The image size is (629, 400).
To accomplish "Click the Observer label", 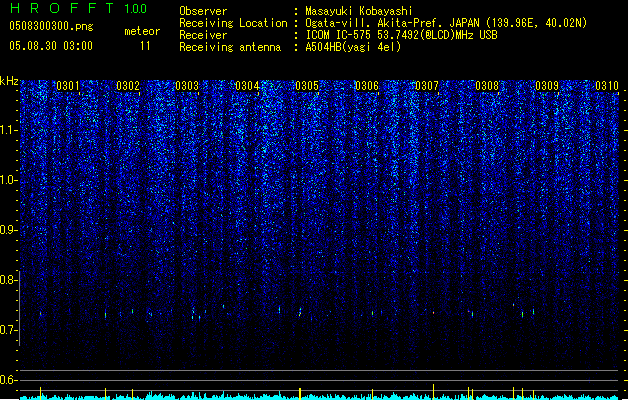I will [x=203, y=11].
